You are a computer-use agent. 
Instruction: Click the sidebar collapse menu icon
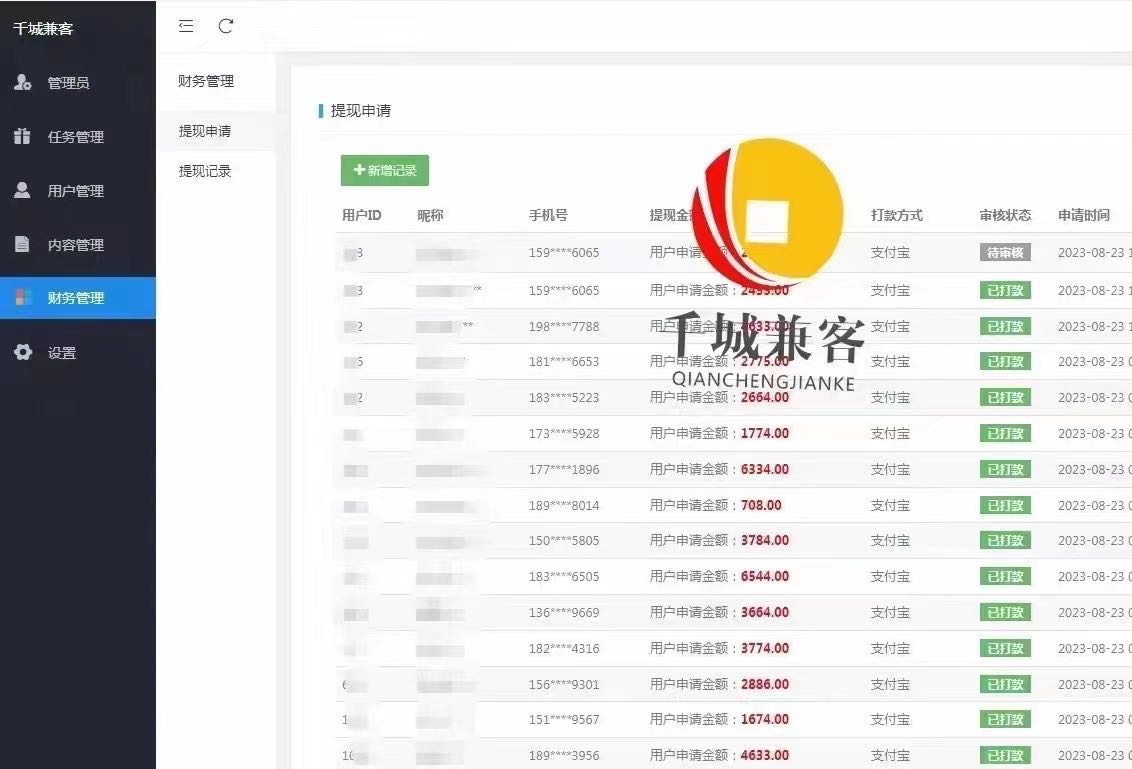186,26
